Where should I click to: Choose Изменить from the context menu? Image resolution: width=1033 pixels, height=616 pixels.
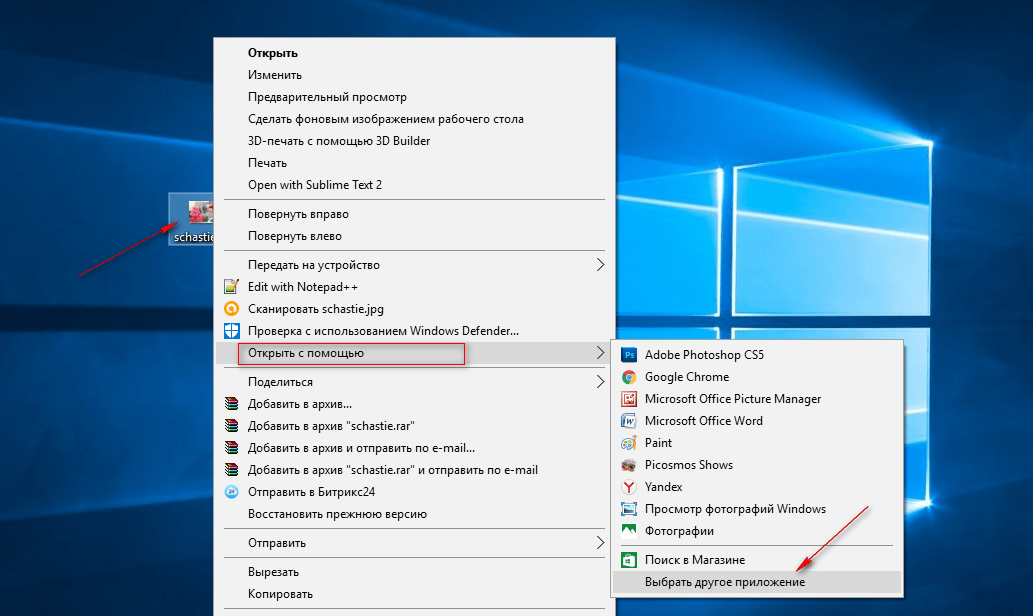point(275,75)
